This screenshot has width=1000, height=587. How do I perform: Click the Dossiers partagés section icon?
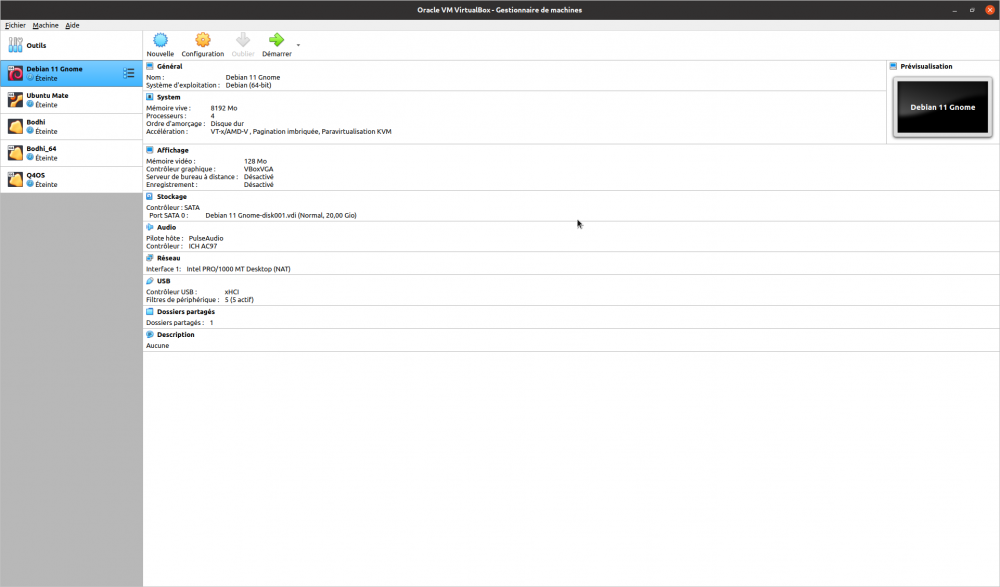click(x=150, y=311)
